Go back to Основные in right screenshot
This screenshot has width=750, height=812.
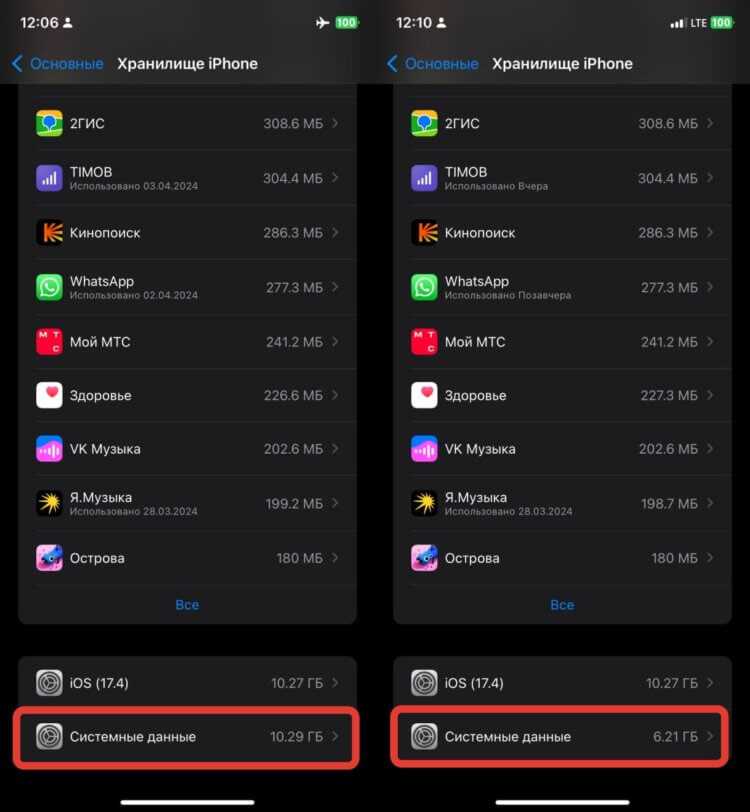(x=432, y=64)
